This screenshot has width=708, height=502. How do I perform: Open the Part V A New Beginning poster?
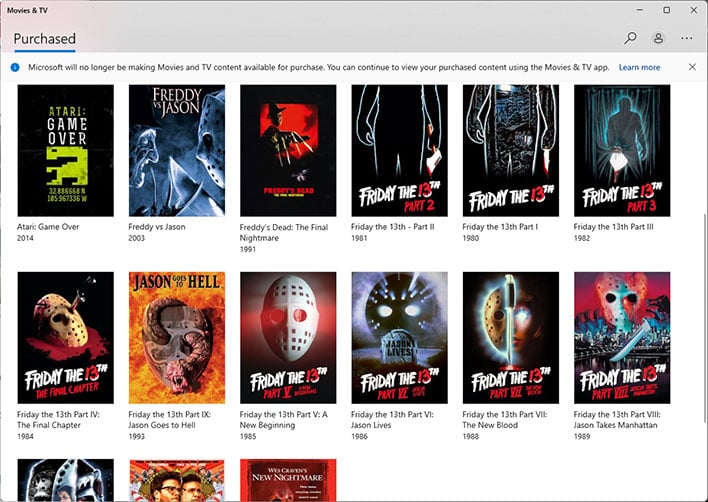(288, 338)
